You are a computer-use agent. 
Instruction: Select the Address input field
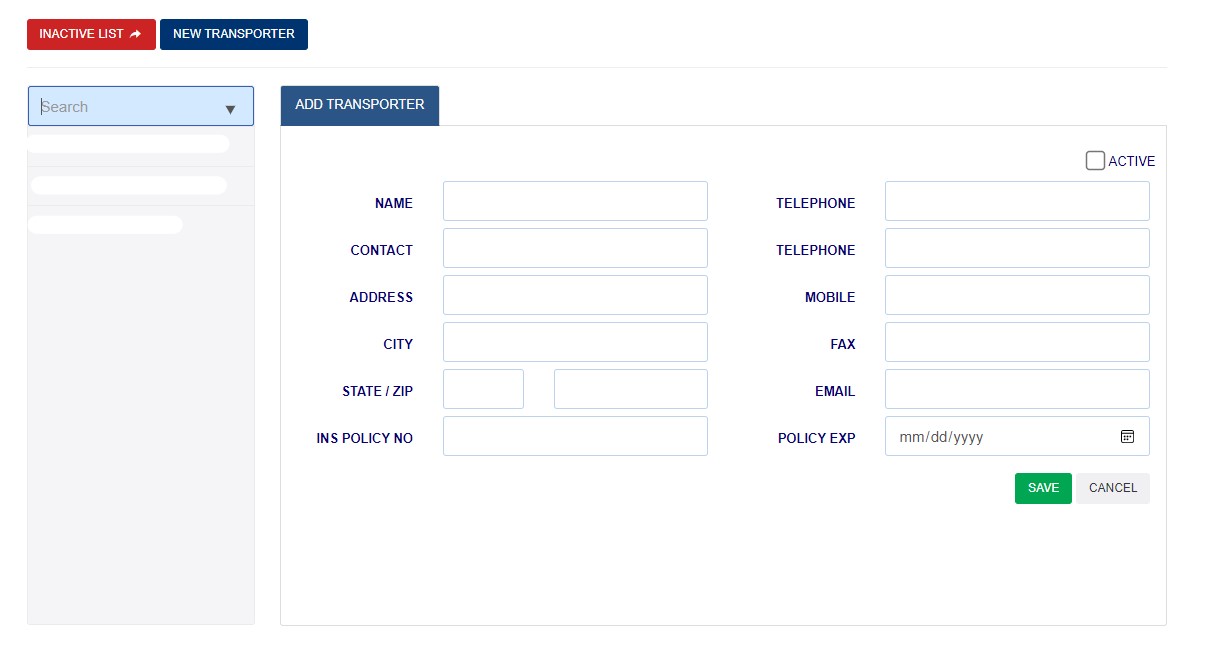575,295
